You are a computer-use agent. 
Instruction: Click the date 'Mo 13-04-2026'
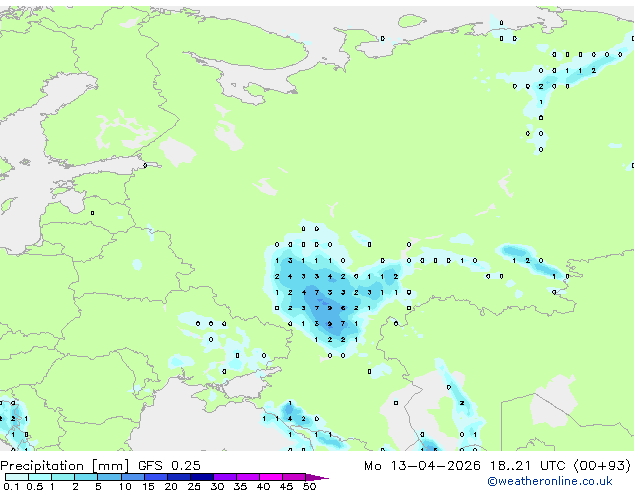[x=423, y=466]
